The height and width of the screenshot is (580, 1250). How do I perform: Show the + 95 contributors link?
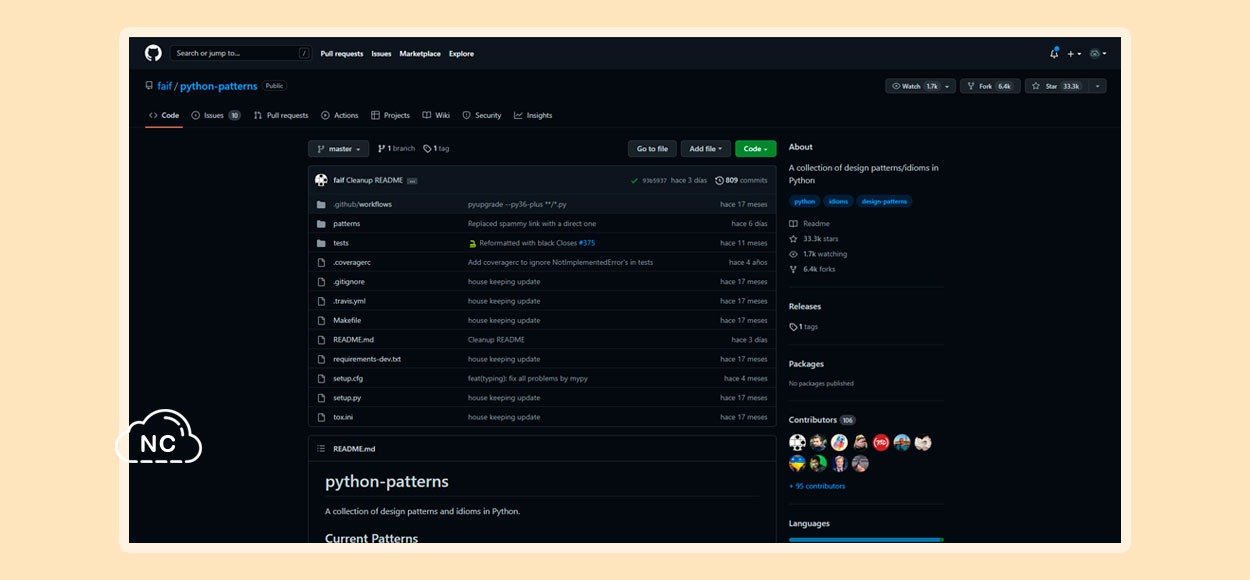tap(817, 486)
